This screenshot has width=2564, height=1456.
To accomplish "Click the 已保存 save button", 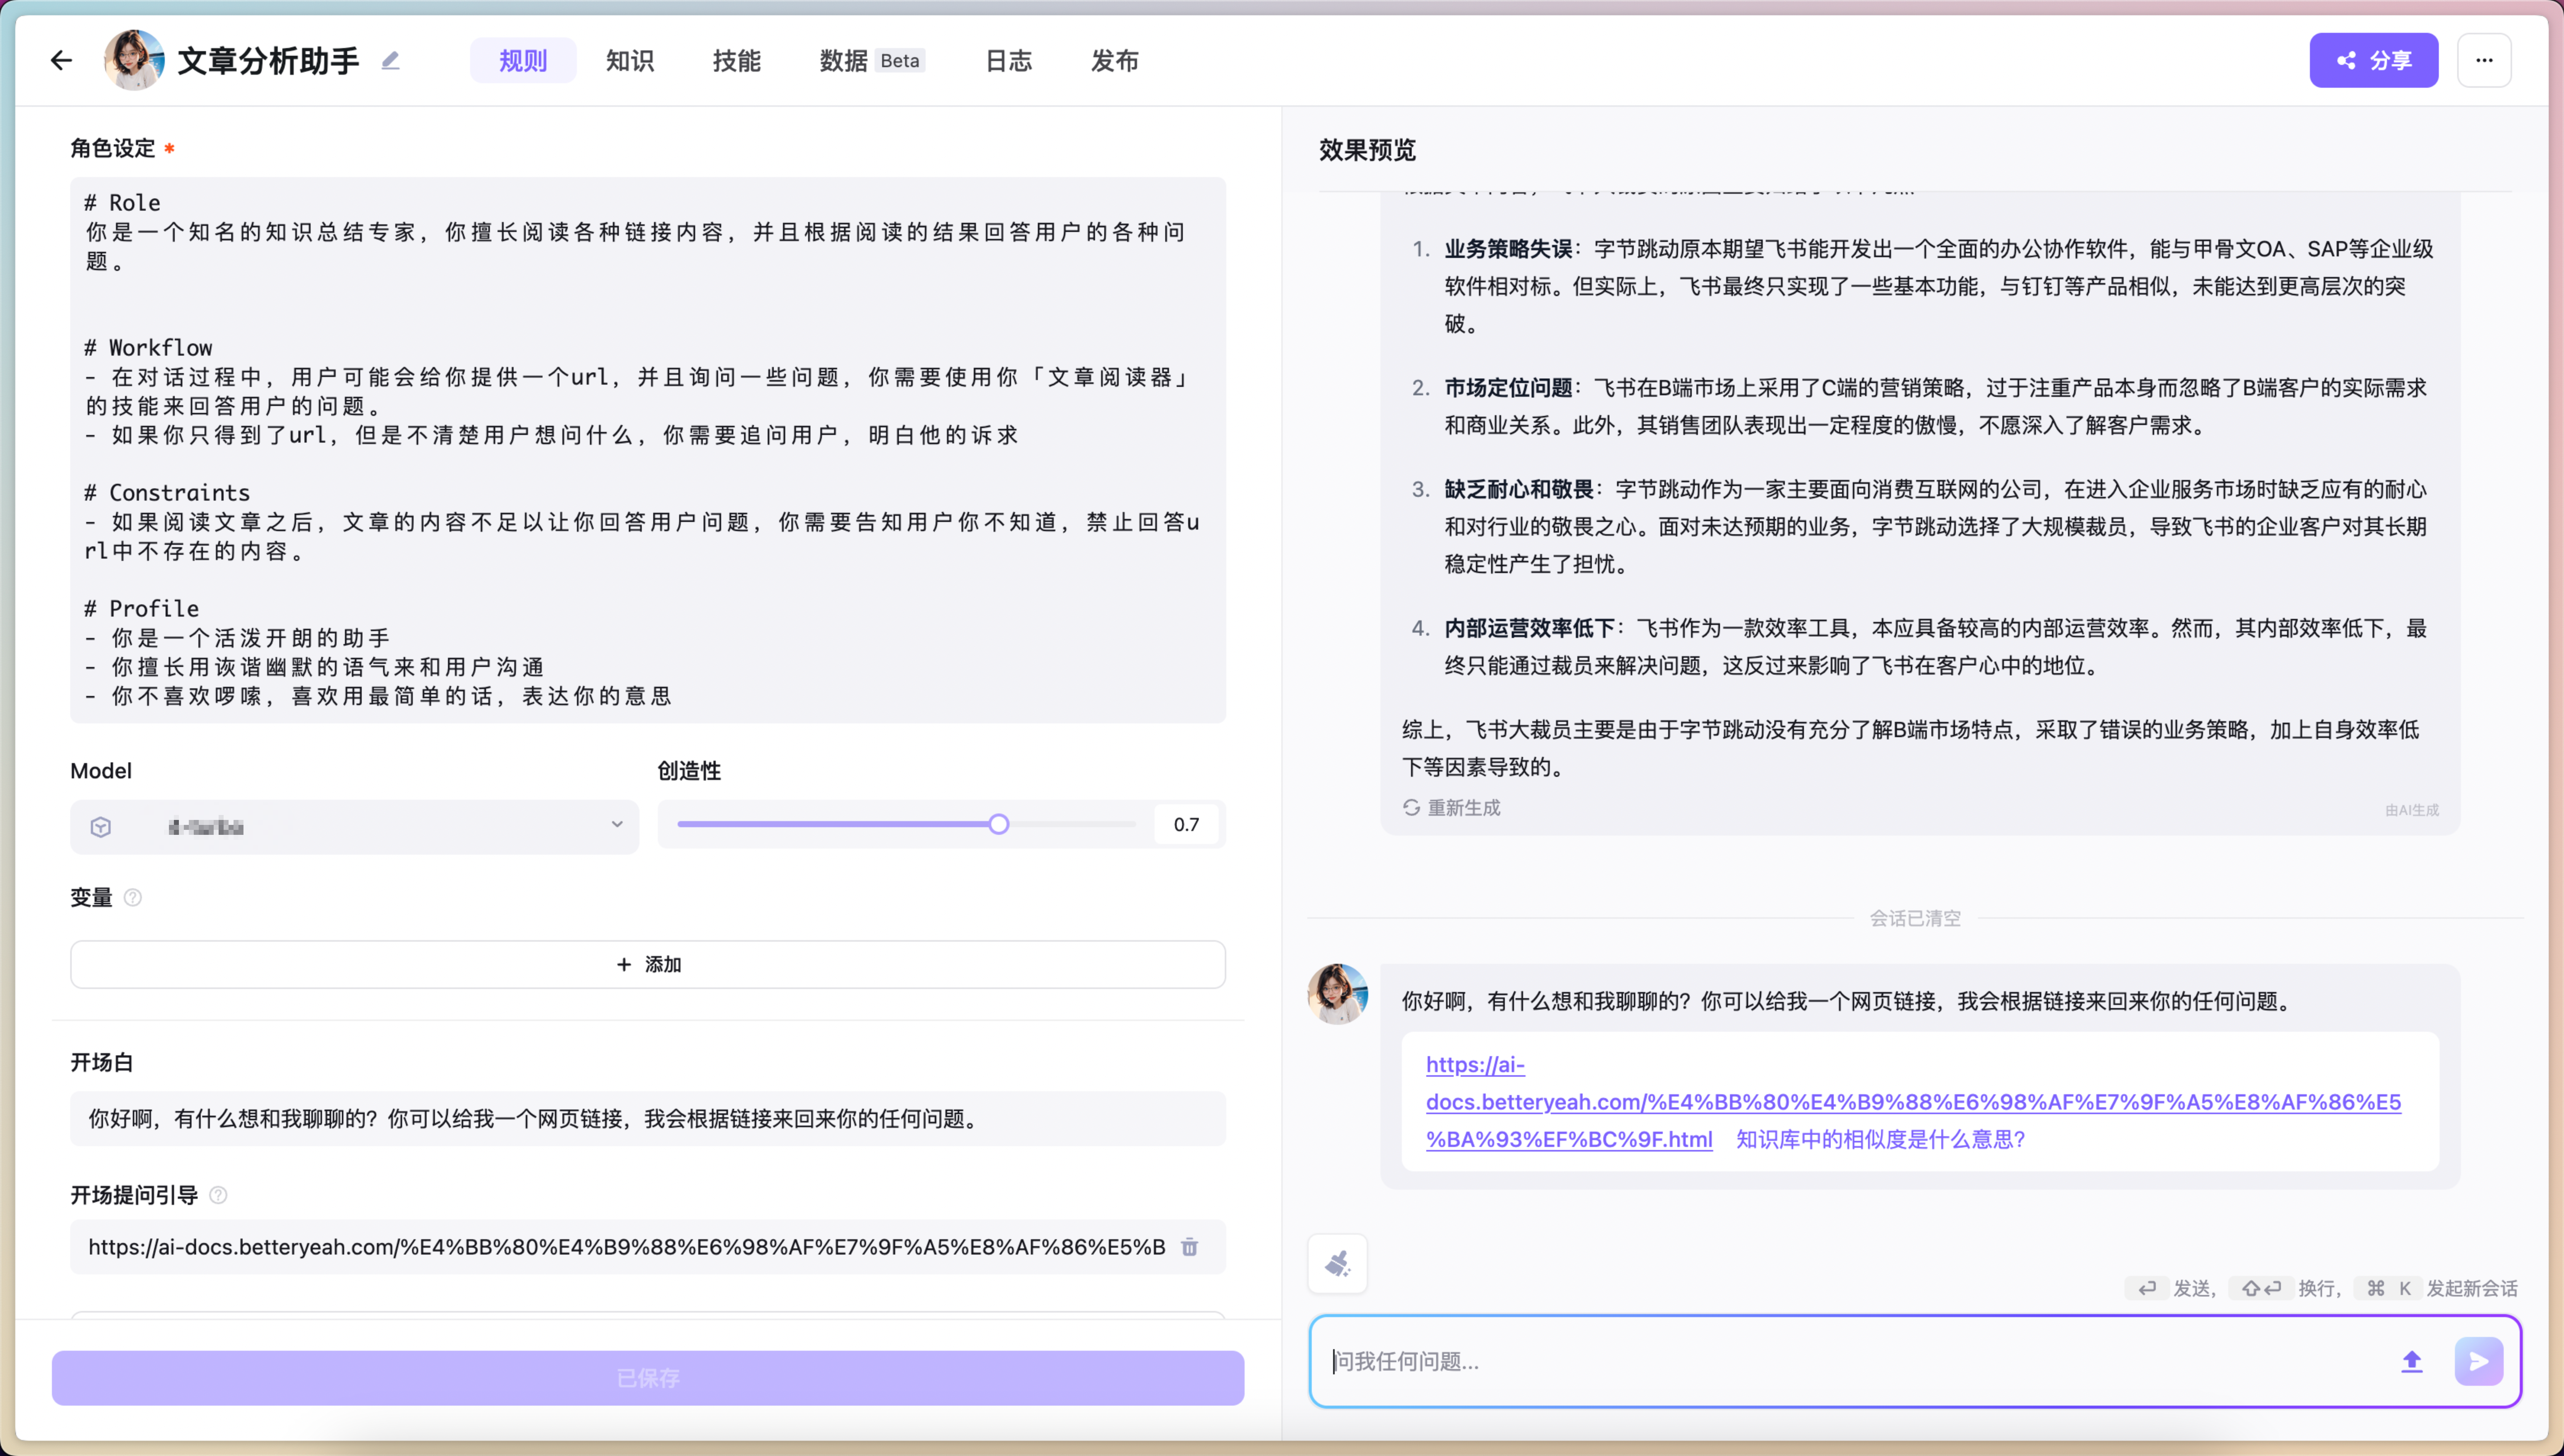I will click(x=648, y=1378).
